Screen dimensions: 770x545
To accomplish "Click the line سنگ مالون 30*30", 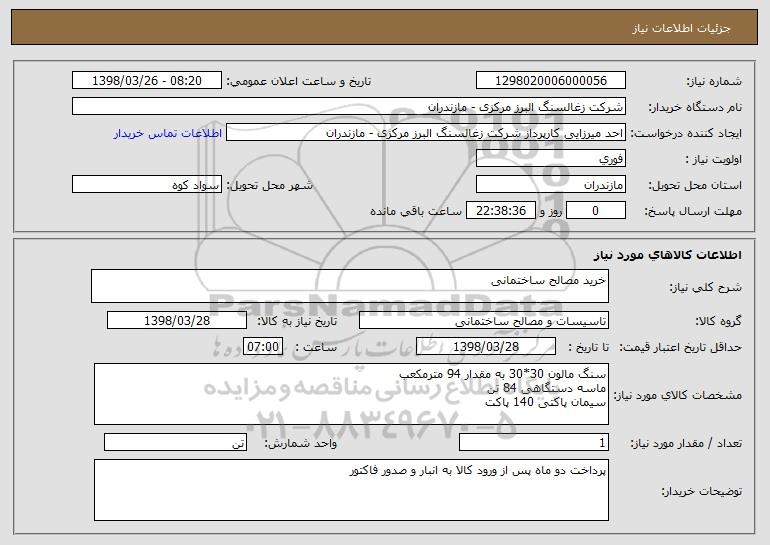I will tap(502, 374).
